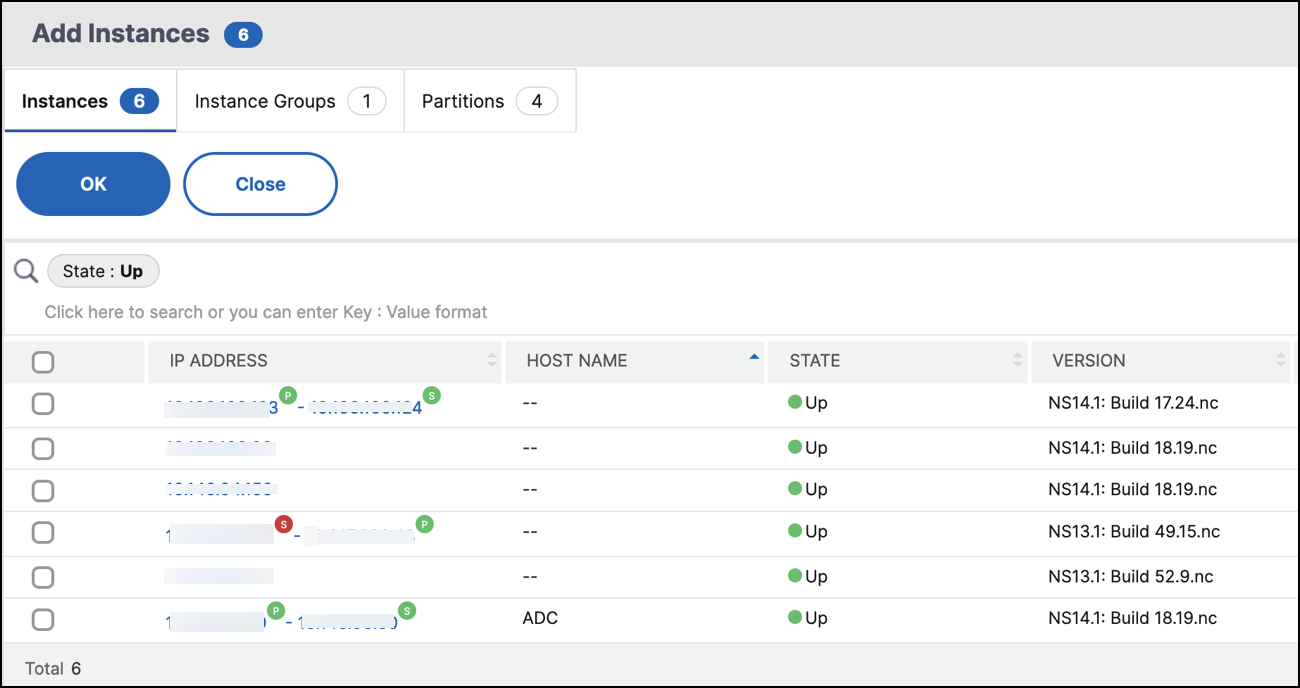1300x688 pixels.
Task: Open the Instance Groups tab
Action: pos(290,101)
